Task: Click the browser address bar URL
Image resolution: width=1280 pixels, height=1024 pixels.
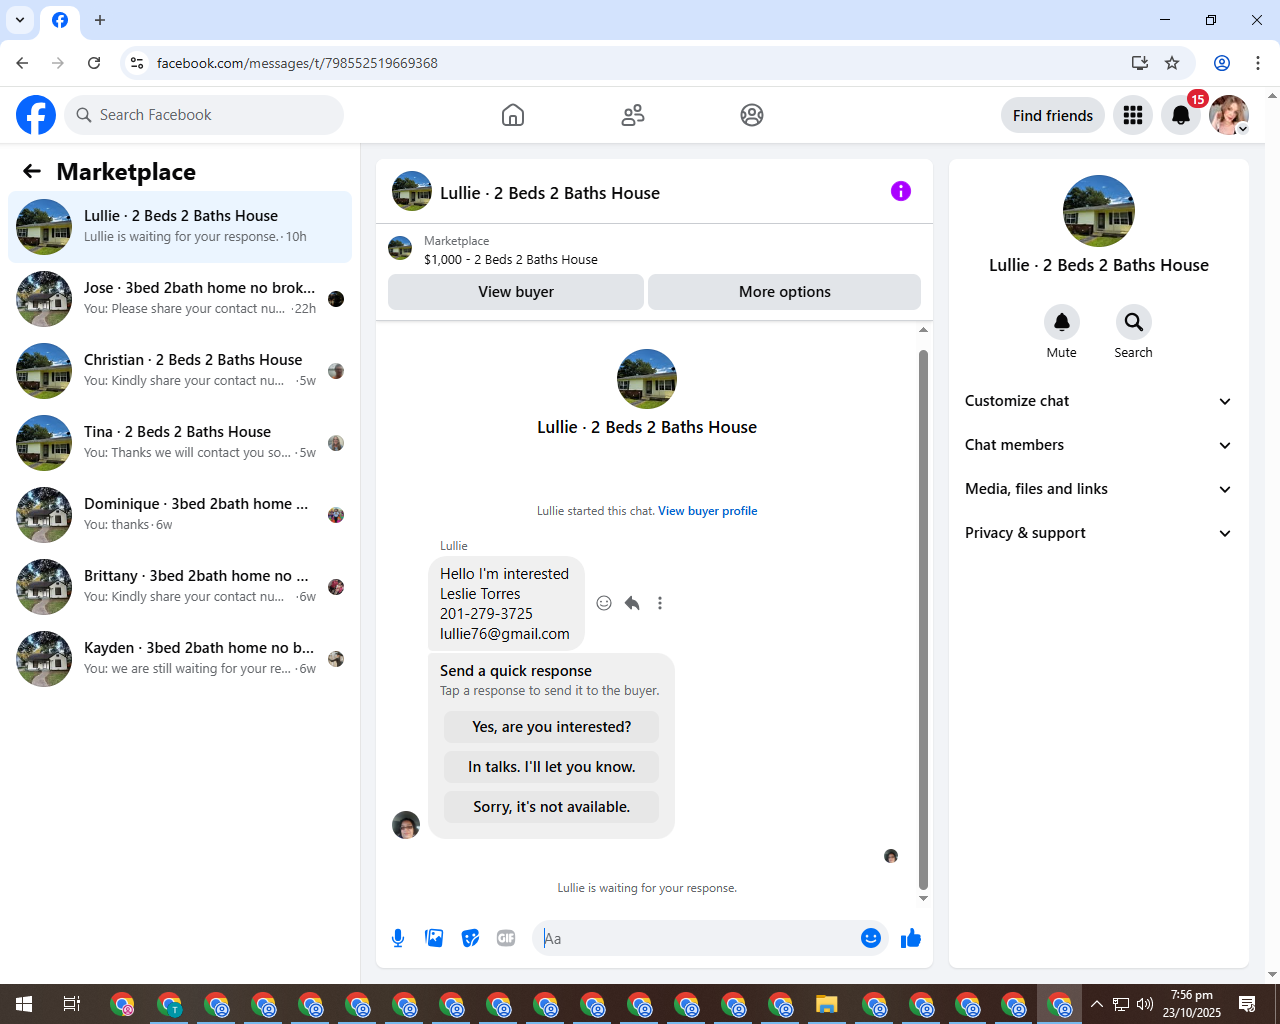Action: tap(297, 63)
